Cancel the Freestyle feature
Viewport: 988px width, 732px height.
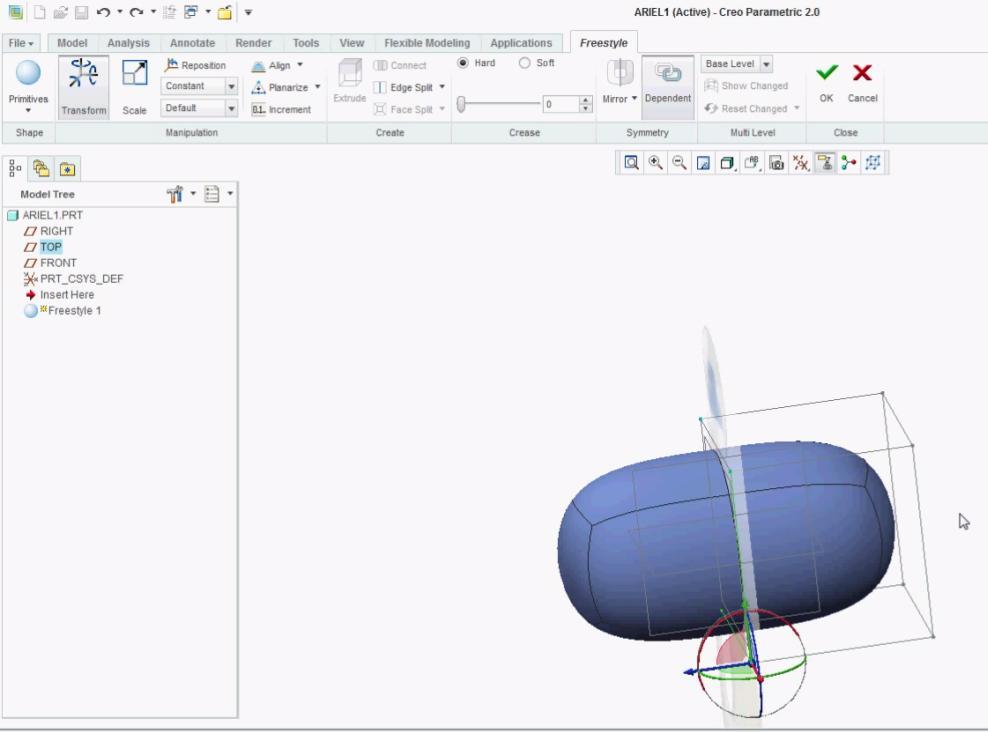tap(862, 82)
